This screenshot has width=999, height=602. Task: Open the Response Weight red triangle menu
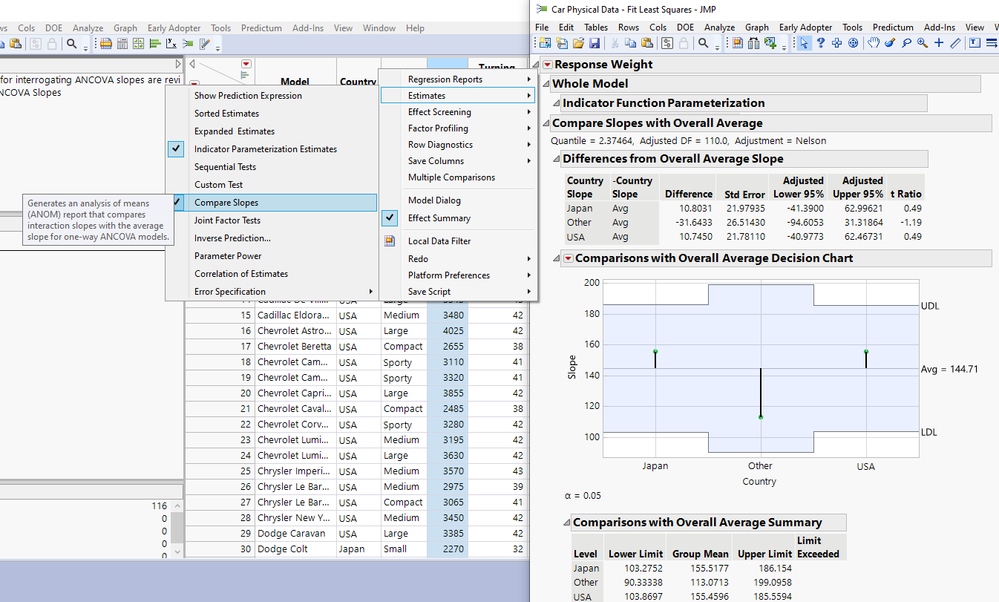547,65
